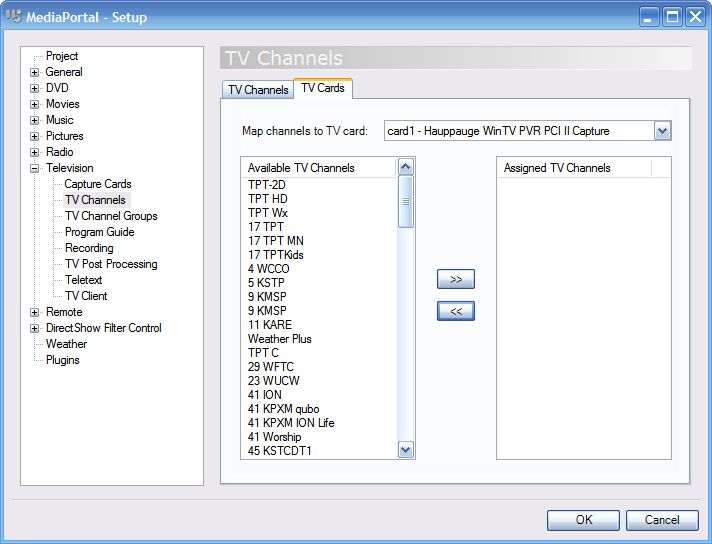Select 4 WCCO in available channels
712x544 pixels.
268,269
